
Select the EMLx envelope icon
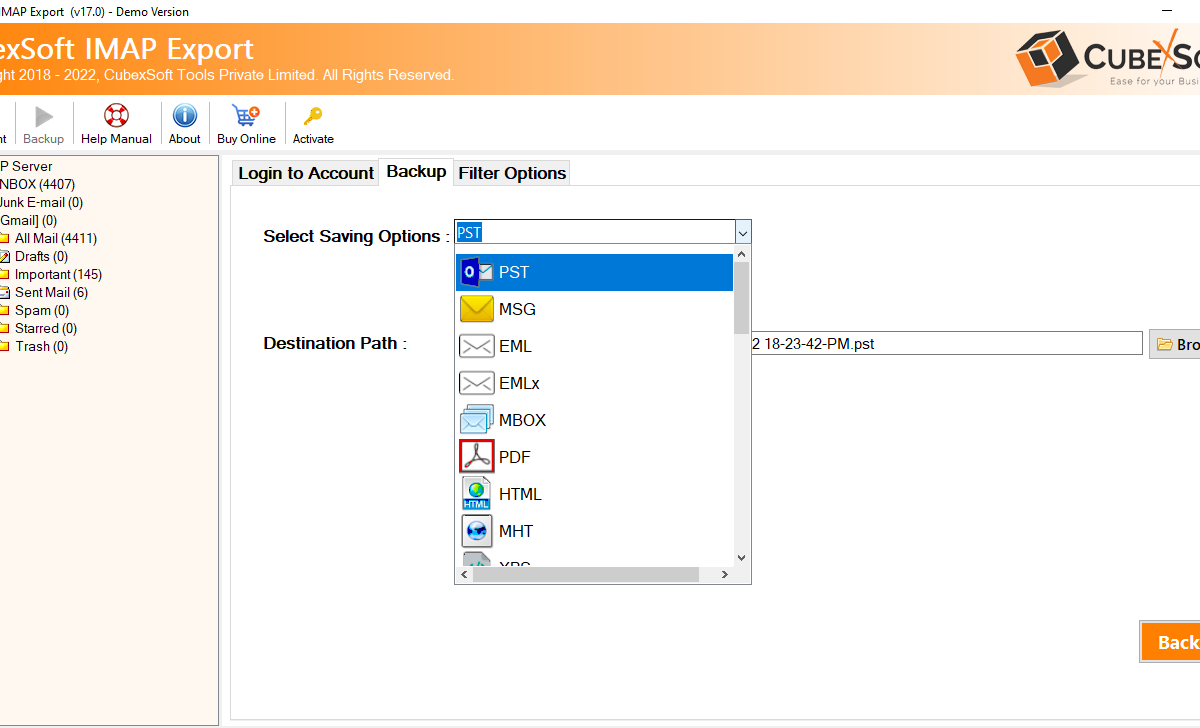tap(476, 383)
